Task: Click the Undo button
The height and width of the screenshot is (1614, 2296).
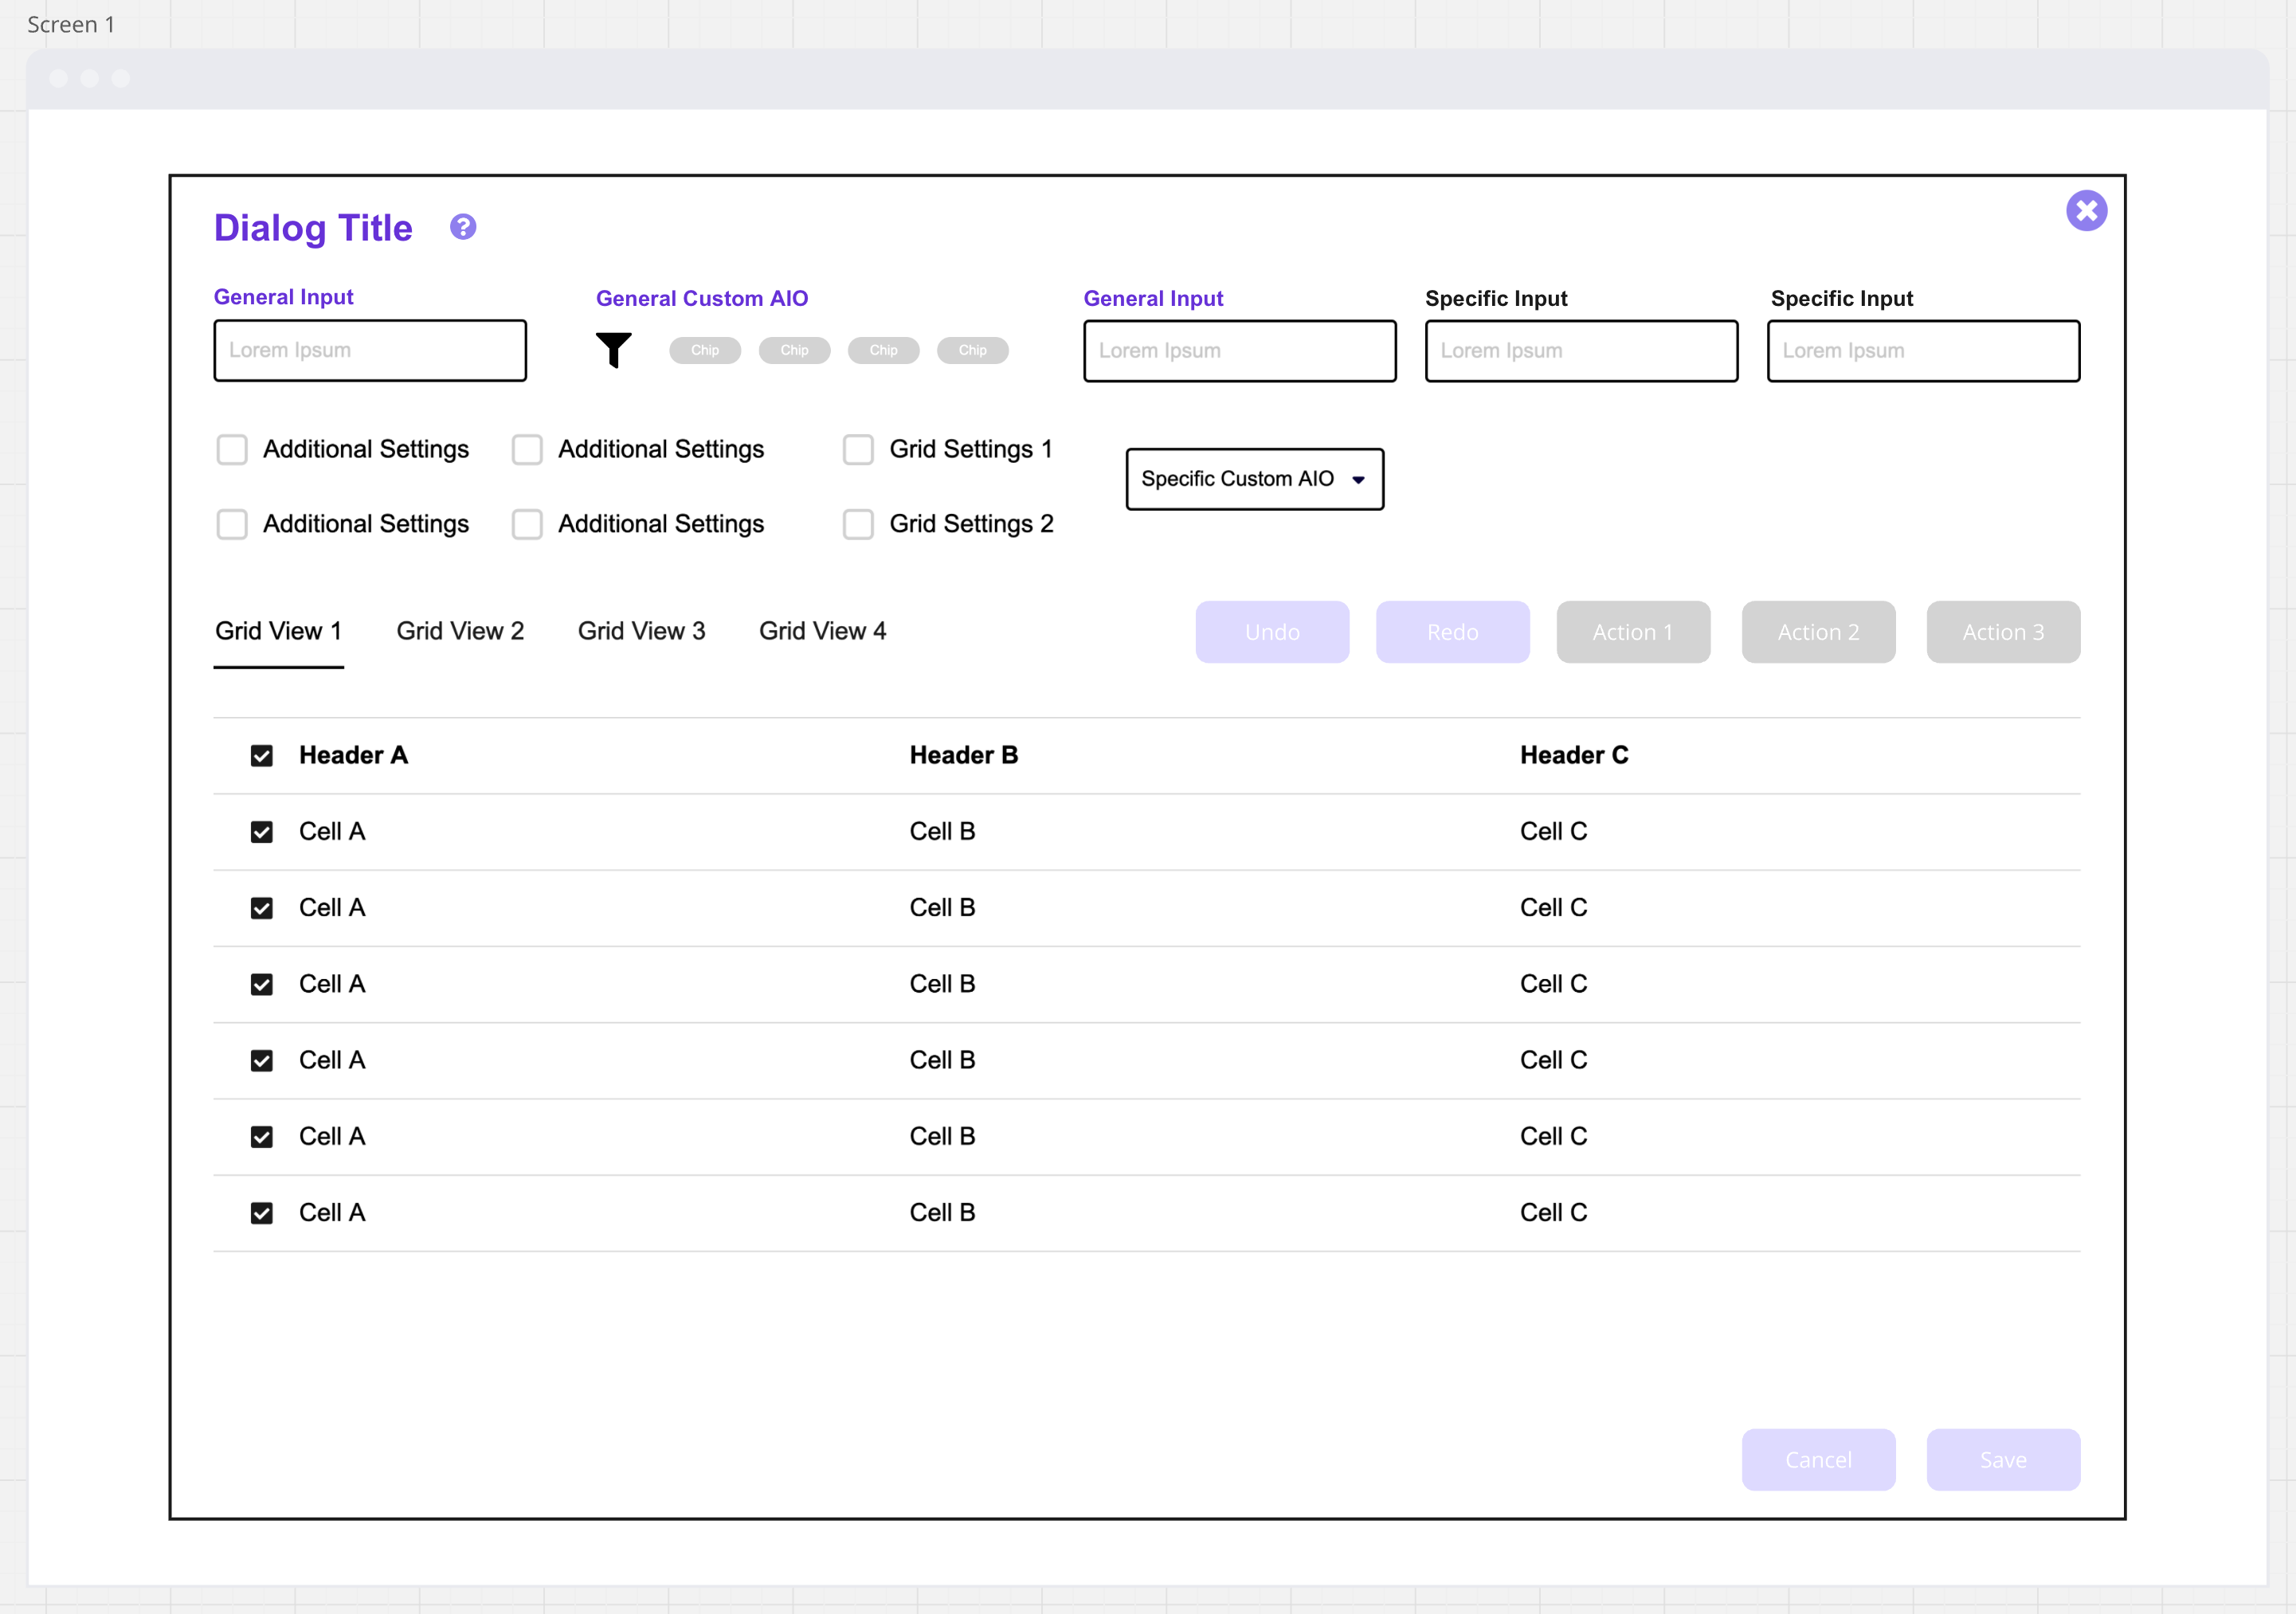Action: [x=1272, y=632]
